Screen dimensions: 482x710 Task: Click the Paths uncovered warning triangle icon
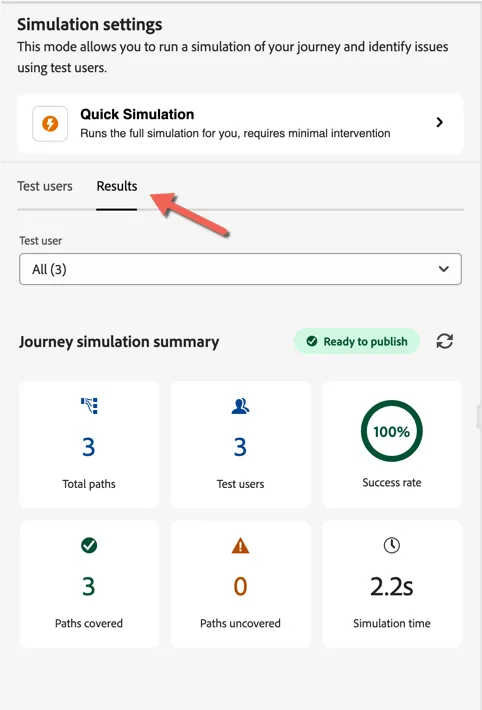click(x=240, y=546)
